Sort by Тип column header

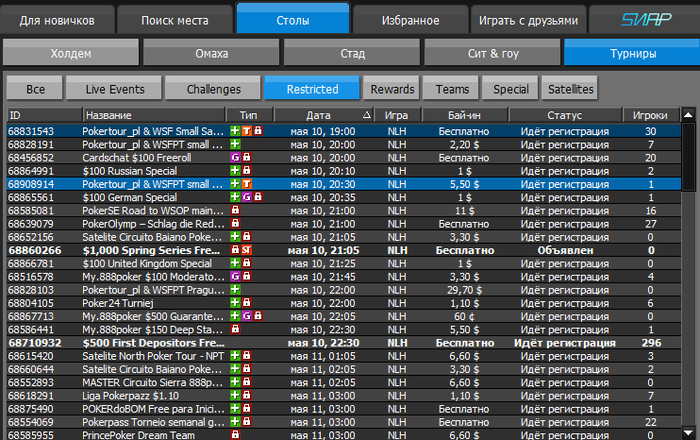(x=249, y=115)
